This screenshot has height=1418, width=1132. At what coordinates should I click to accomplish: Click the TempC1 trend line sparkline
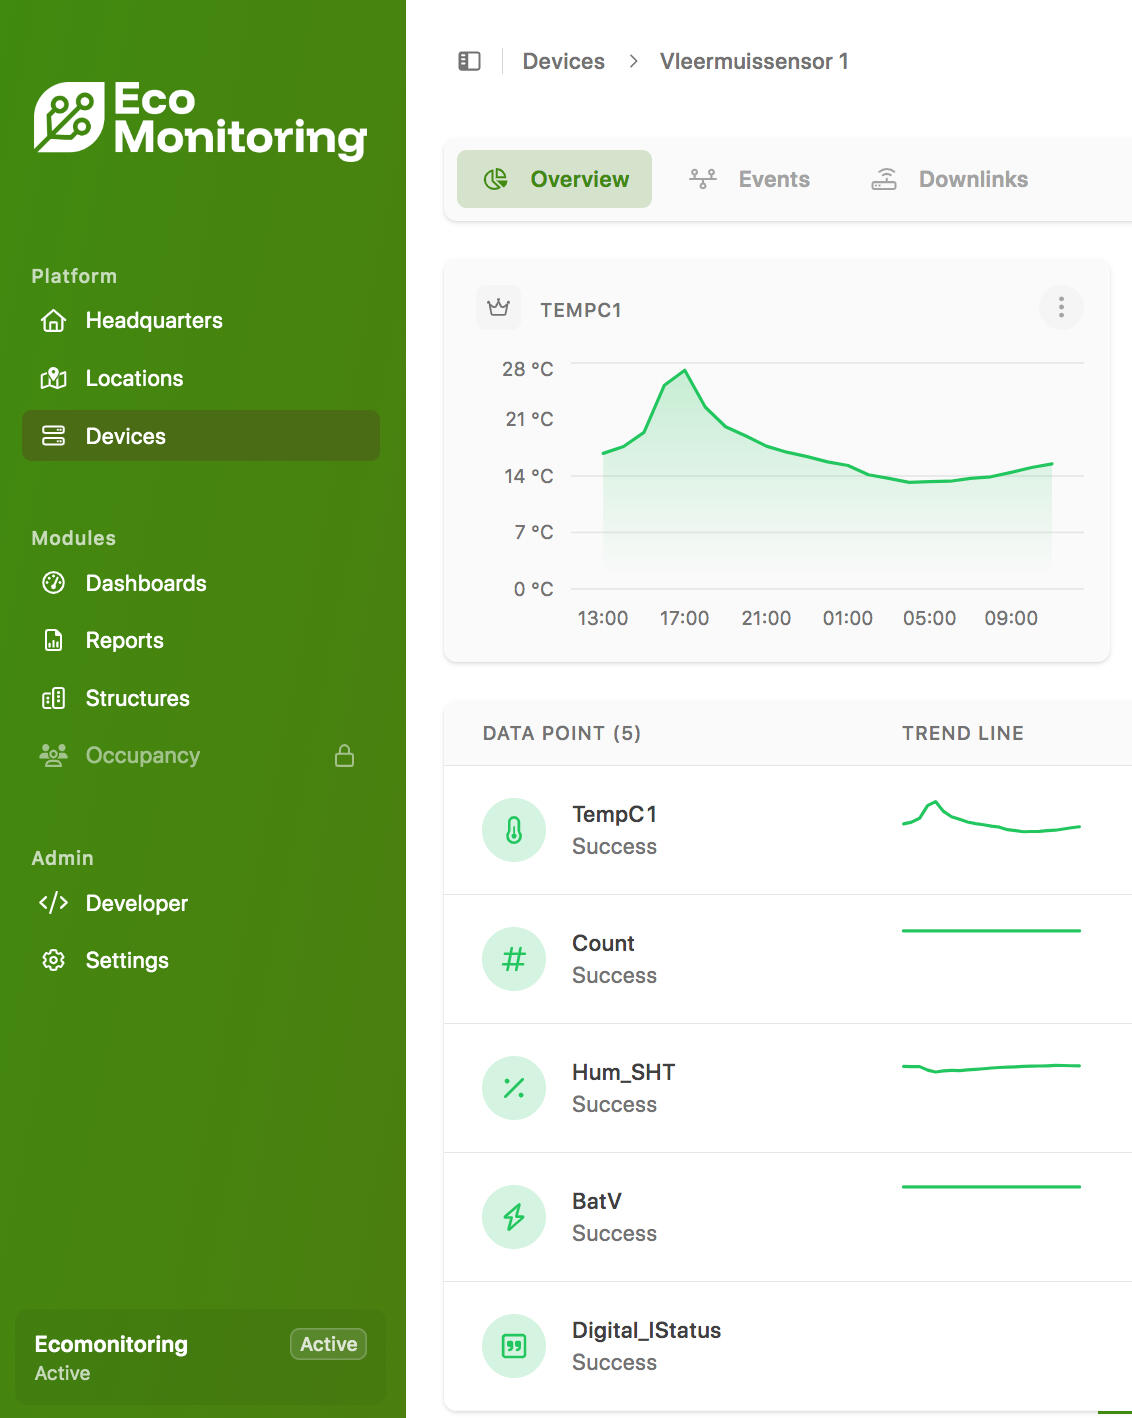(x=991, y=818)
